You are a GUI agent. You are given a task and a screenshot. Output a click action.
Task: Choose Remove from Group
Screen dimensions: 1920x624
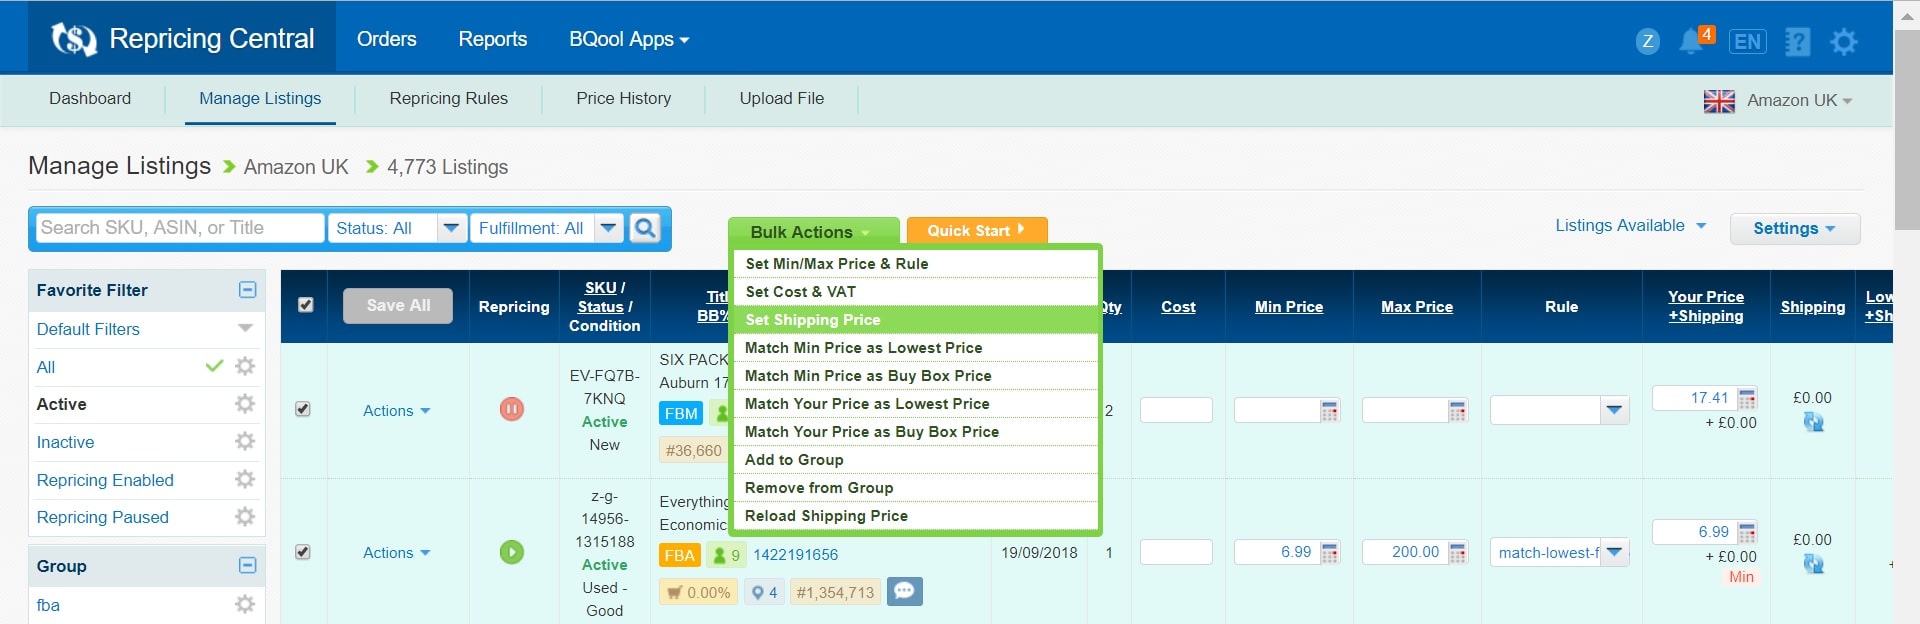(915, 487)
